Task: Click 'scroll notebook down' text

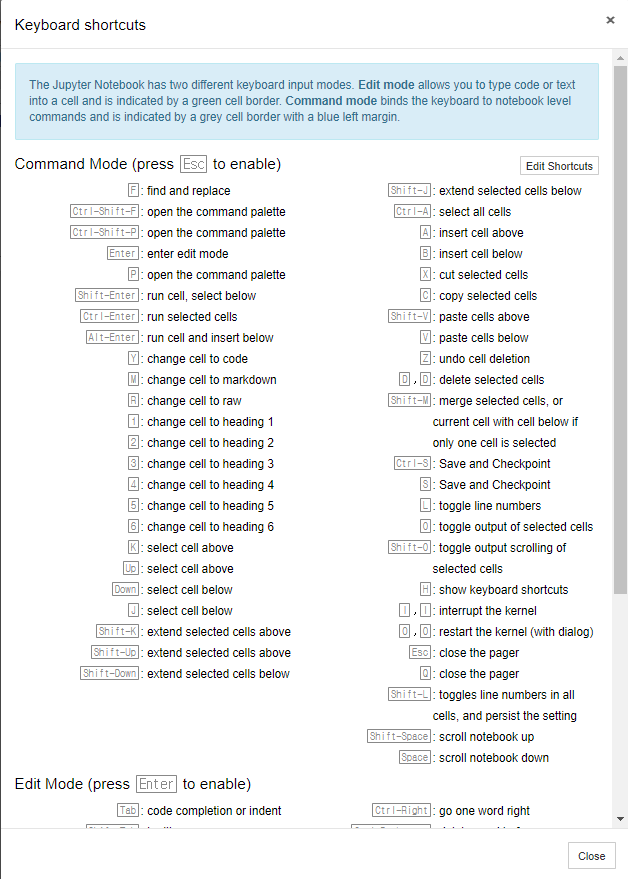Action: point(494,757)
